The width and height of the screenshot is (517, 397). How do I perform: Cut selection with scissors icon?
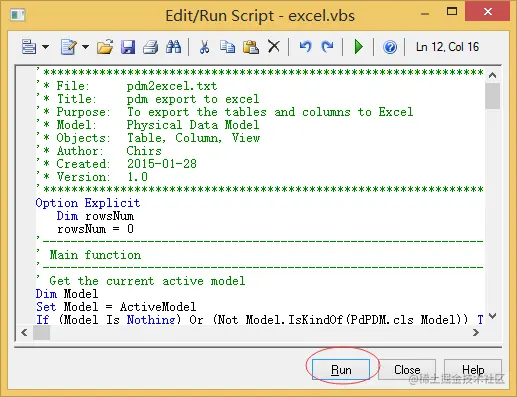point(204,47)
